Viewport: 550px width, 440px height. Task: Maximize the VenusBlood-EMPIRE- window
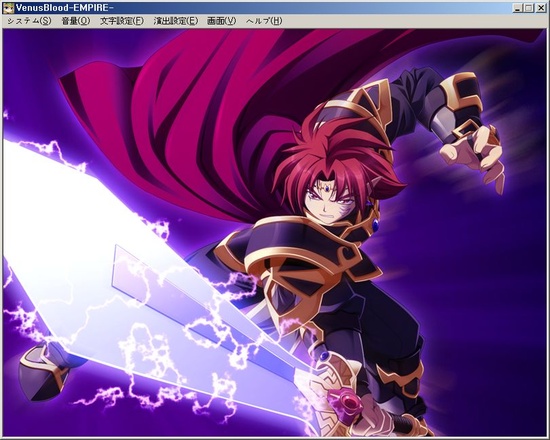[x=529, y=8]
